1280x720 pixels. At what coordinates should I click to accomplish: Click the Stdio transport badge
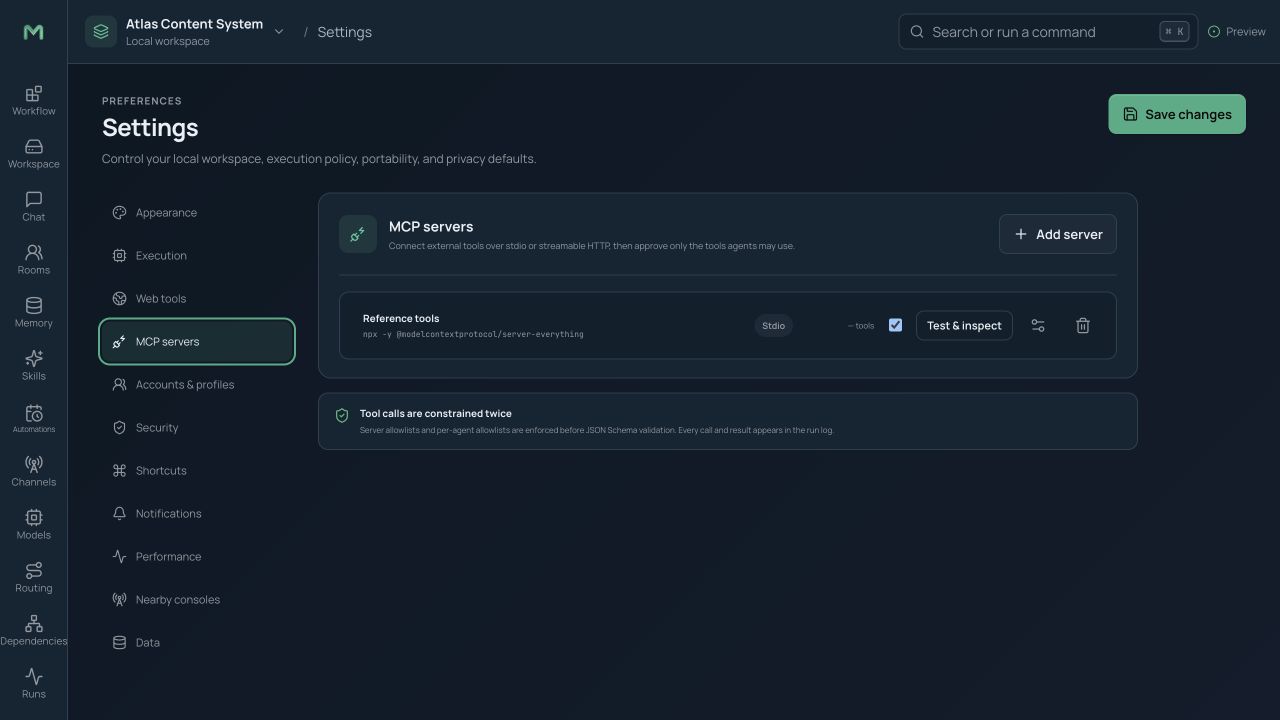tap(773, 325)
